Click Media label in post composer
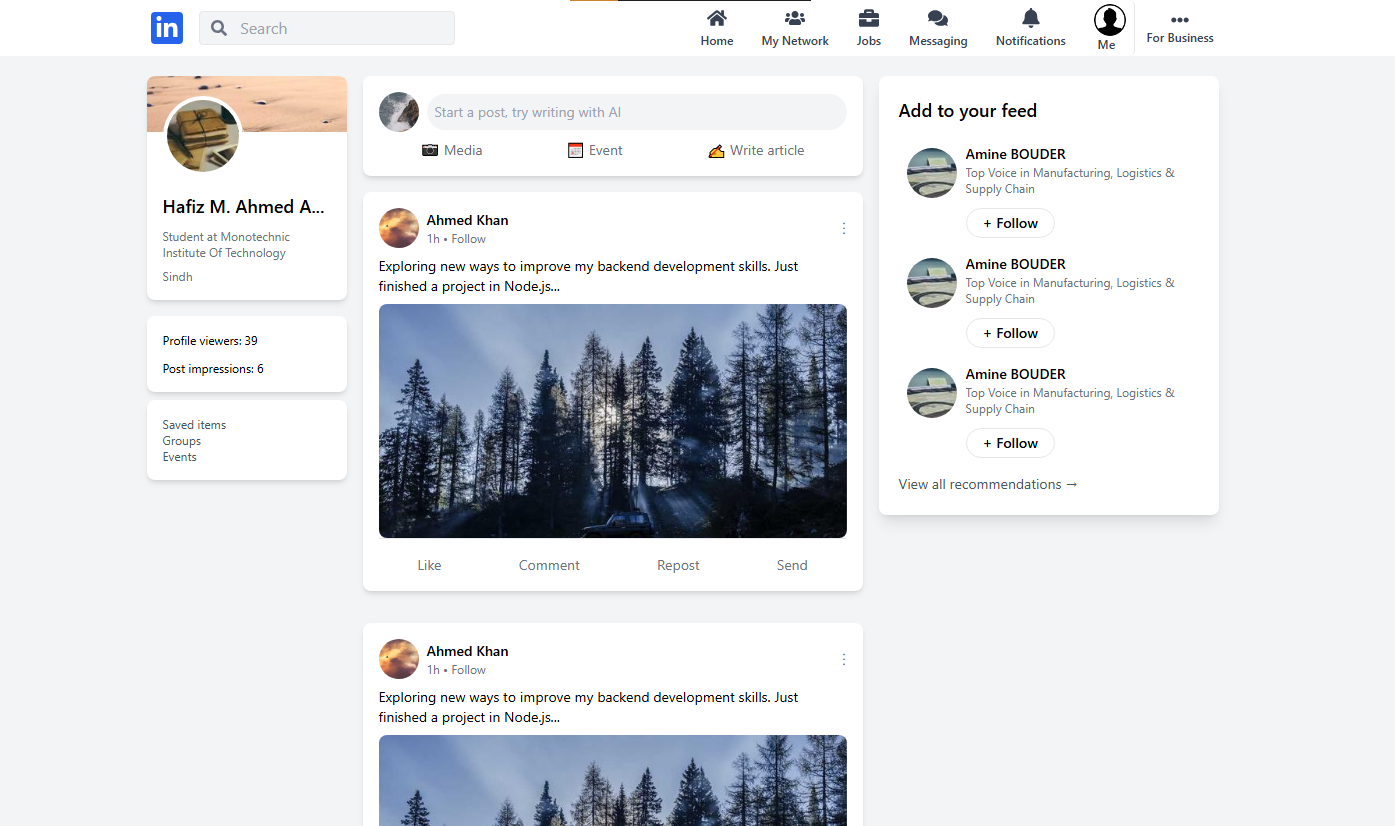Screen dimensions: 1395x826 [463, 150]
